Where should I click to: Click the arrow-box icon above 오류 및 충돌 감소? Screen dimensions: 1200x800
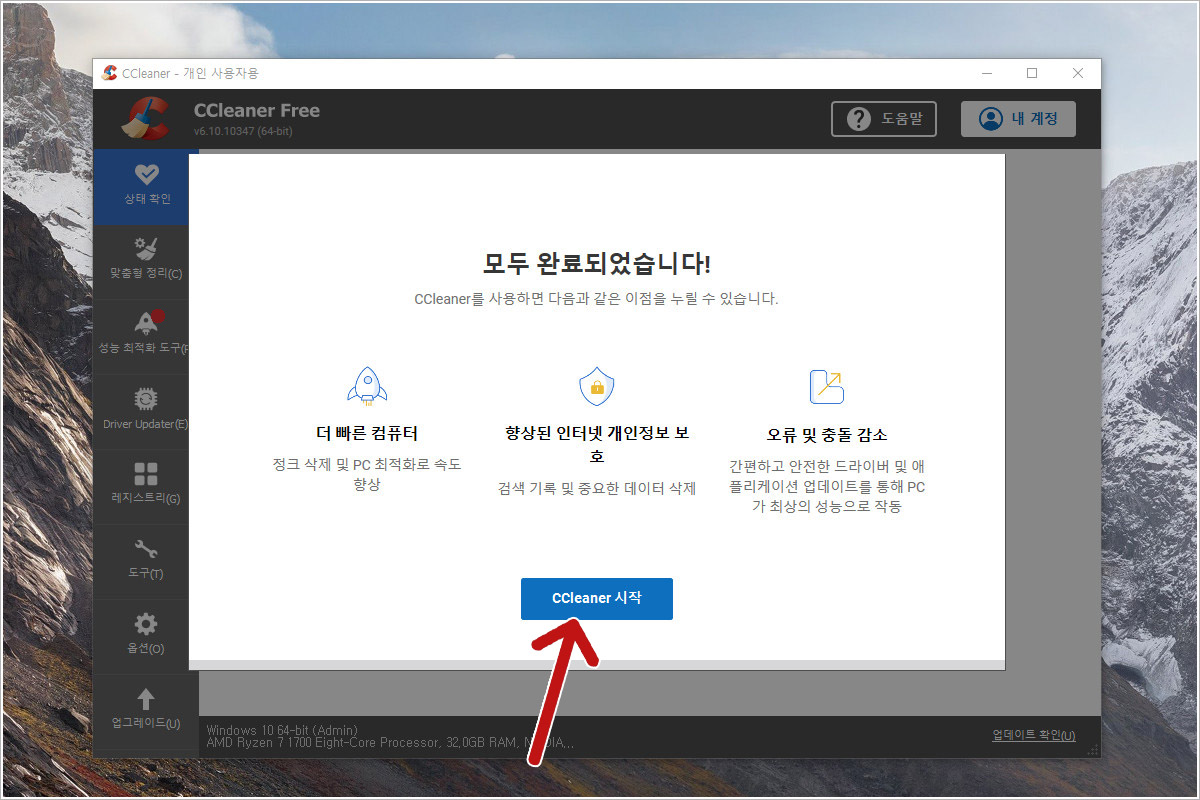point(827,386)
